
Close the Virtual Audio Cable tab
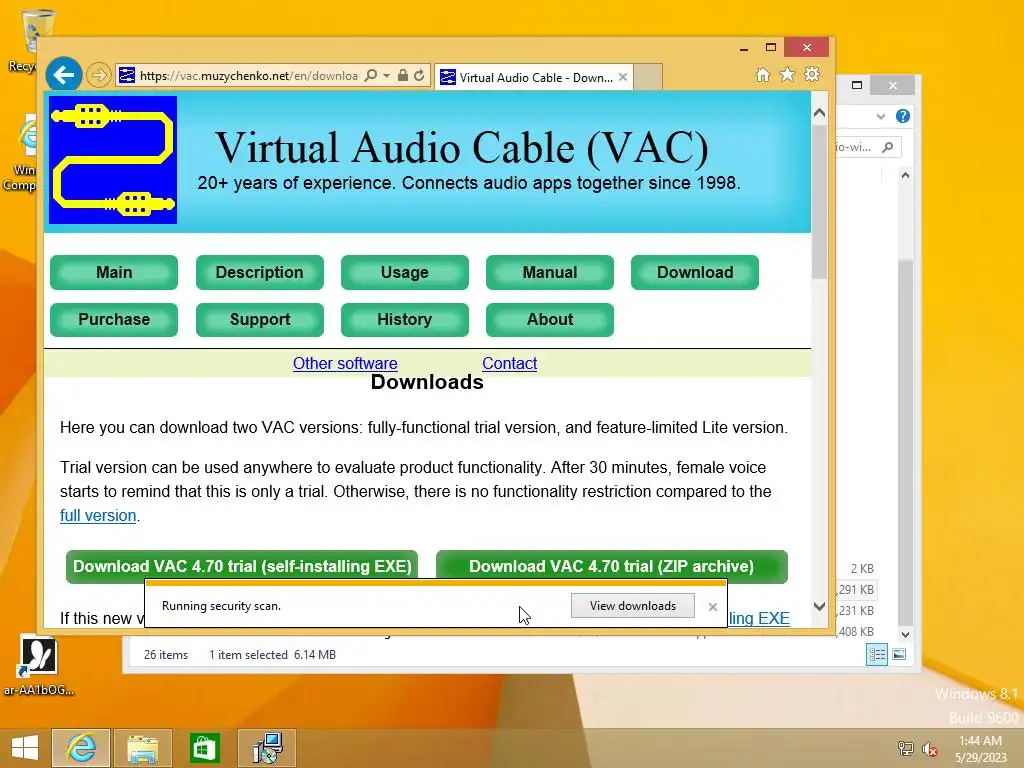[623, 77]
